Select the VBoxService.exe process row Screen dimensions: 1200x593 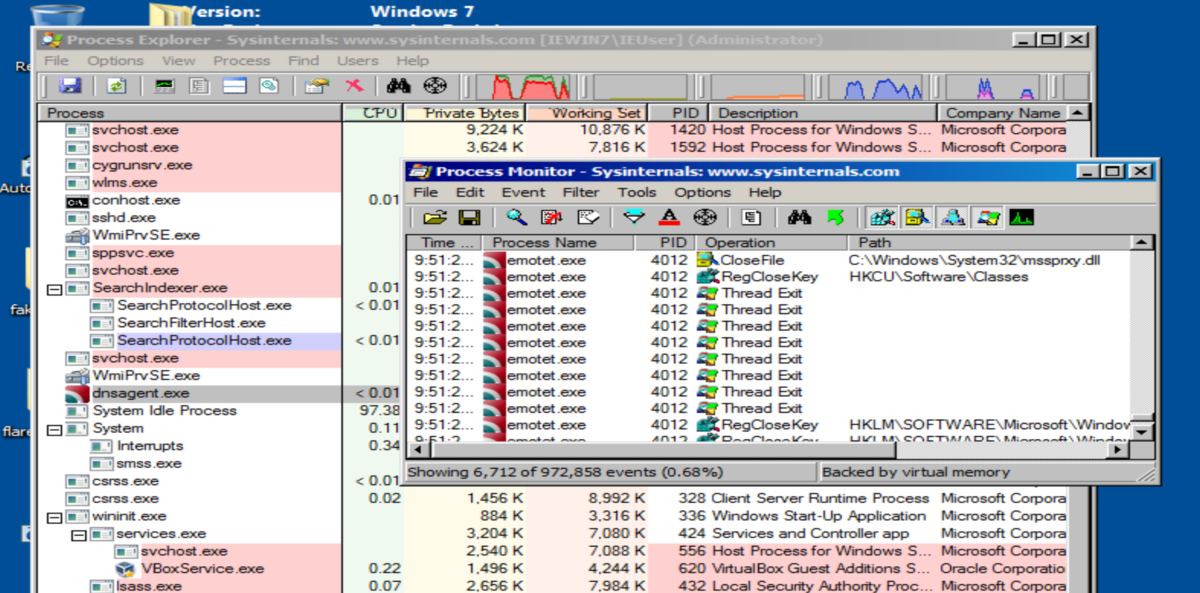click(552, 568)
